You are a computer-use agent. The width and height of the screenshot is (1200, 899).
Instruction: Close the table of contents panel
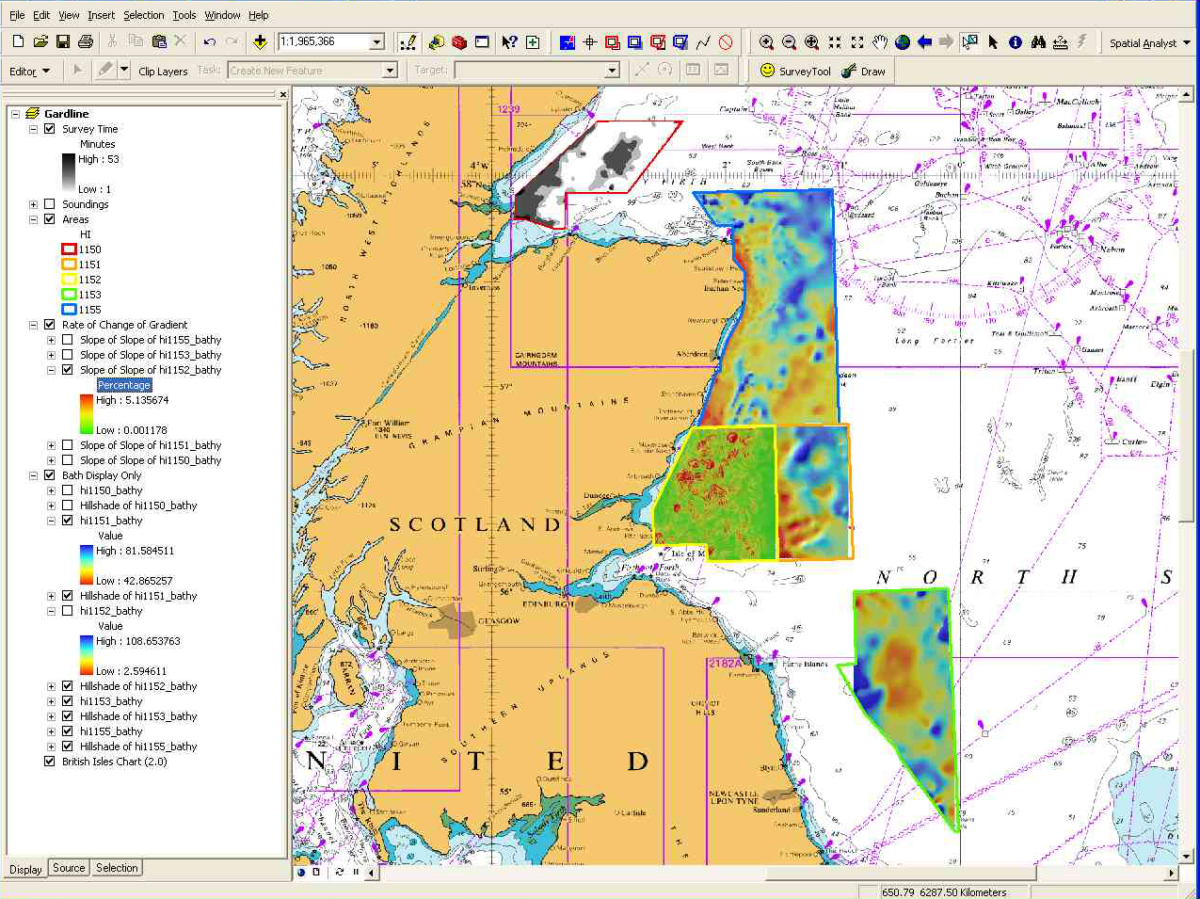pyautogui.click(x=283, y=95)
